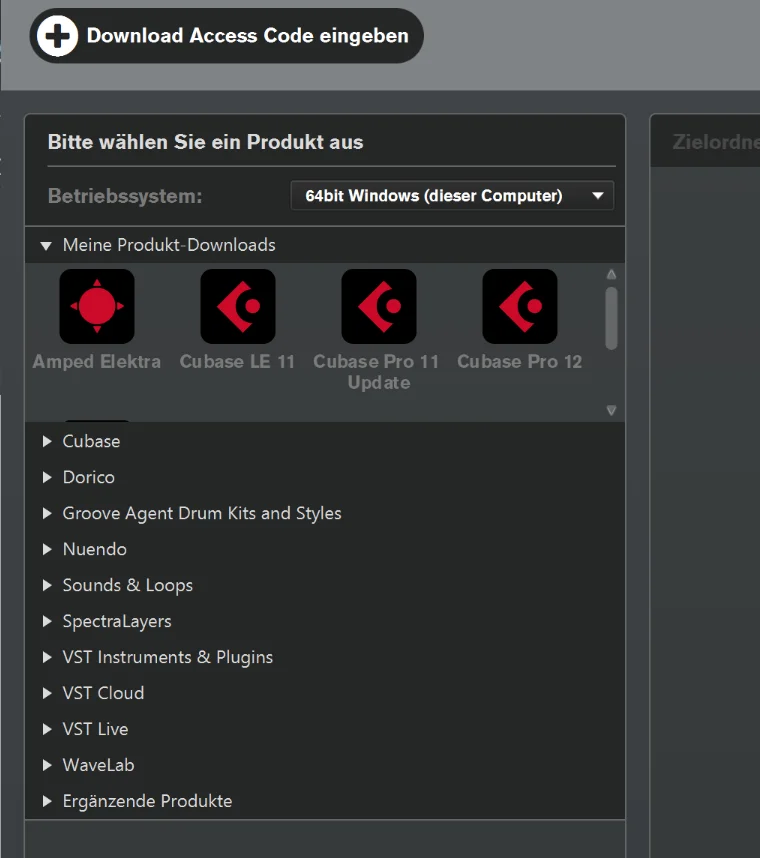Click the product list scroll up arrow
Image resolution: width=760 pixels, height=858 pixels.
click(x=611, y=274)
